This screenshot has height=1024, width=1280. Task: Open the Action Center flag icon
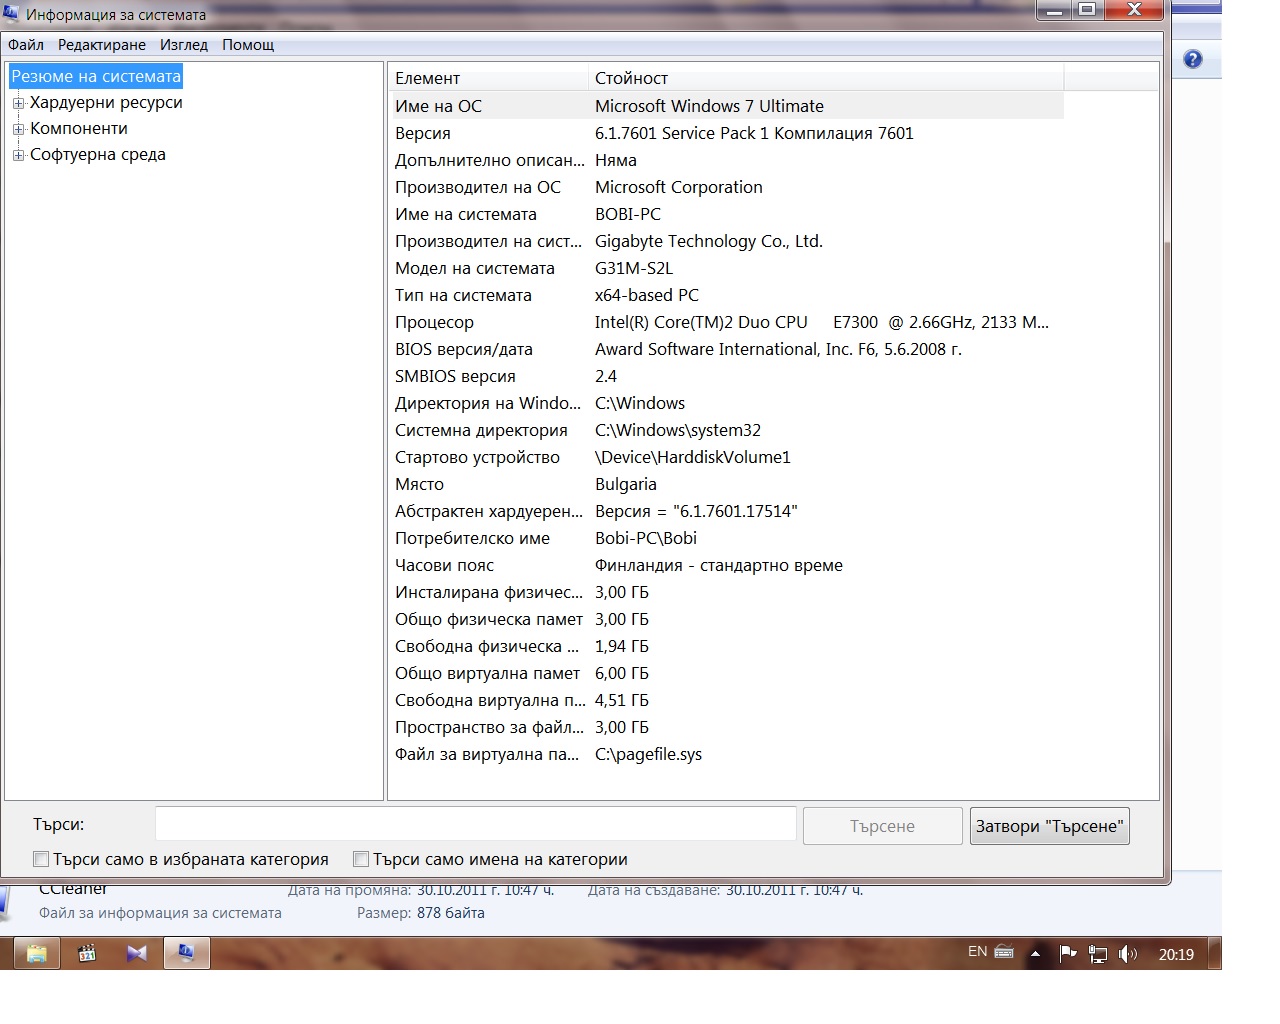[x=1067, y=954]
